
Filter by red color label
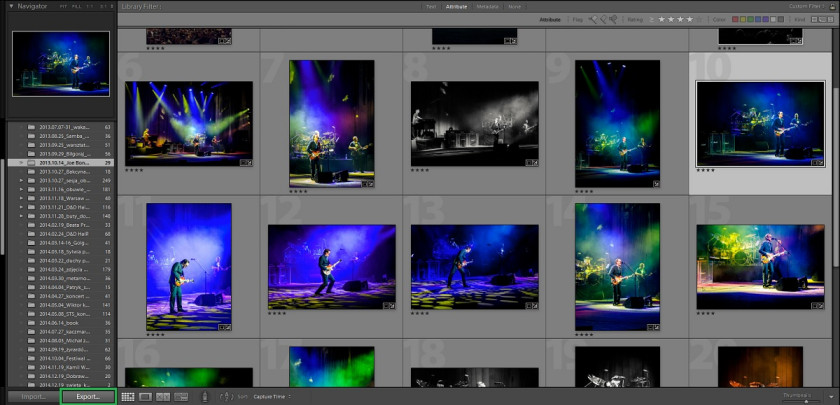click(735, 19)
